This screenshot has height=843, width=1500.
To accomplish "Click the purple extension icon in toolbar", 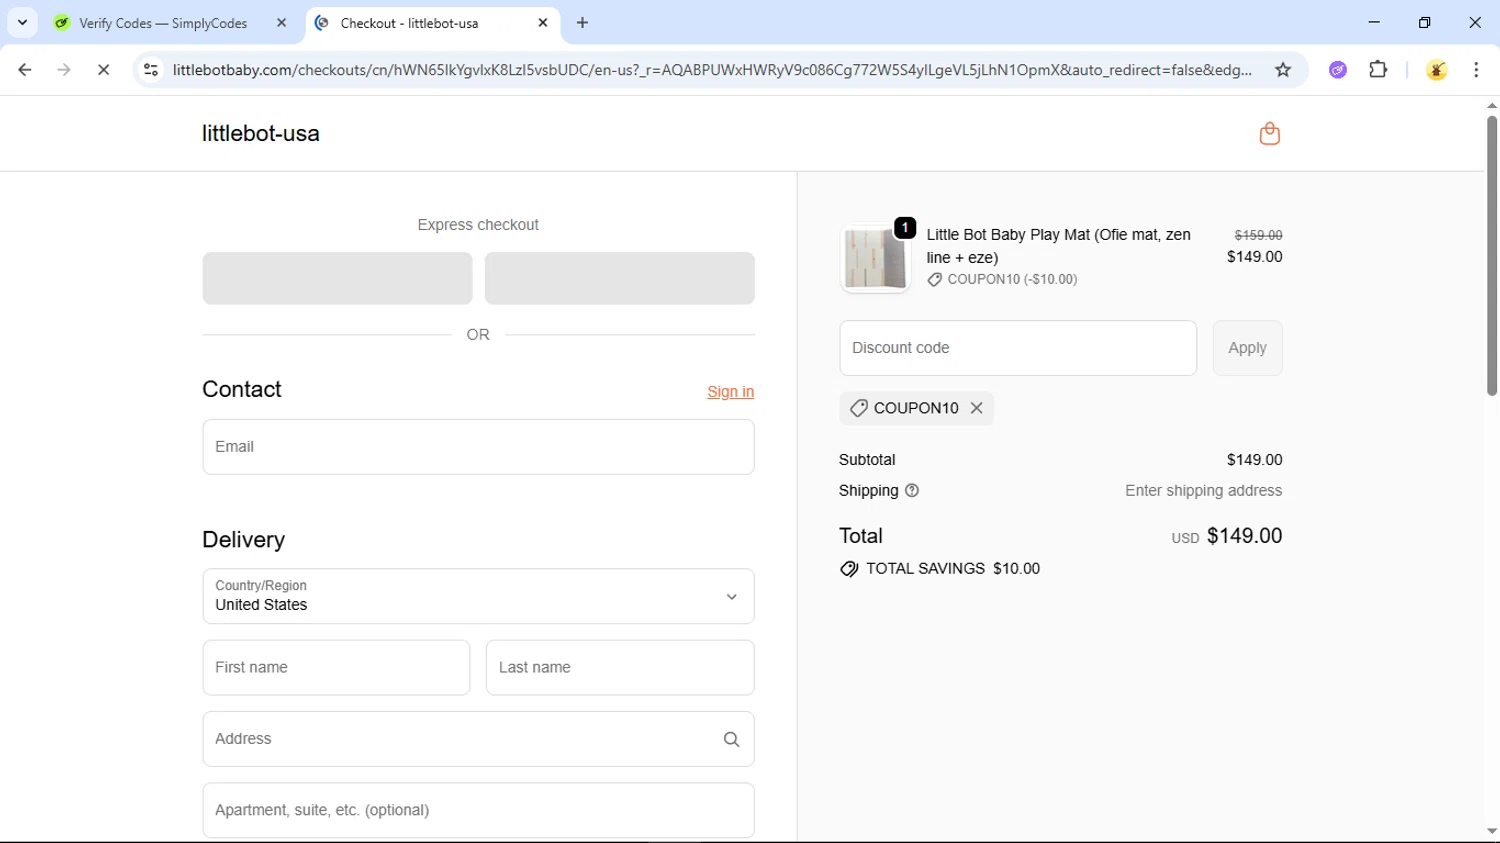I will (1338, 70).
